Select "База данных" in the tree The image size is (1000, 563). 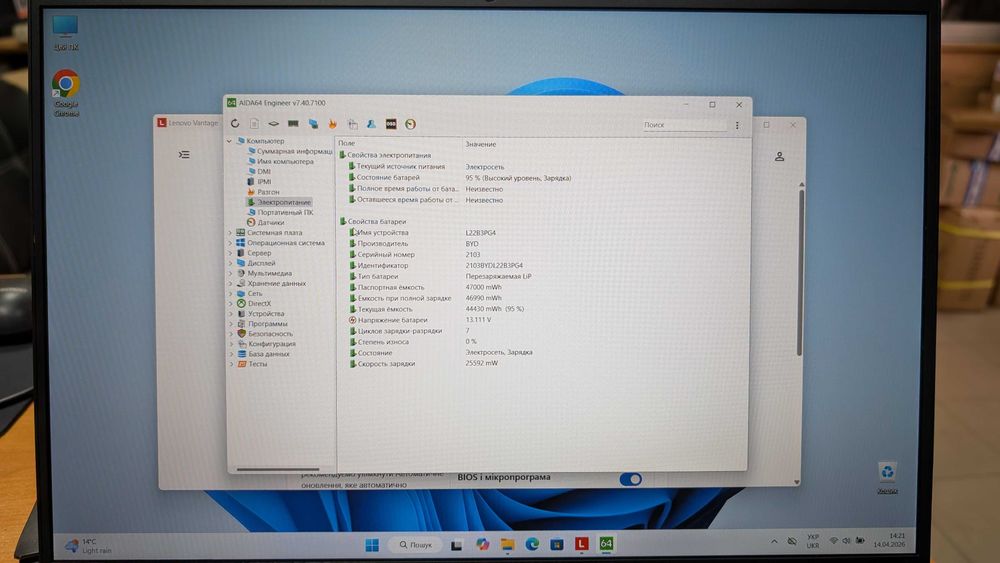(263, 354)
